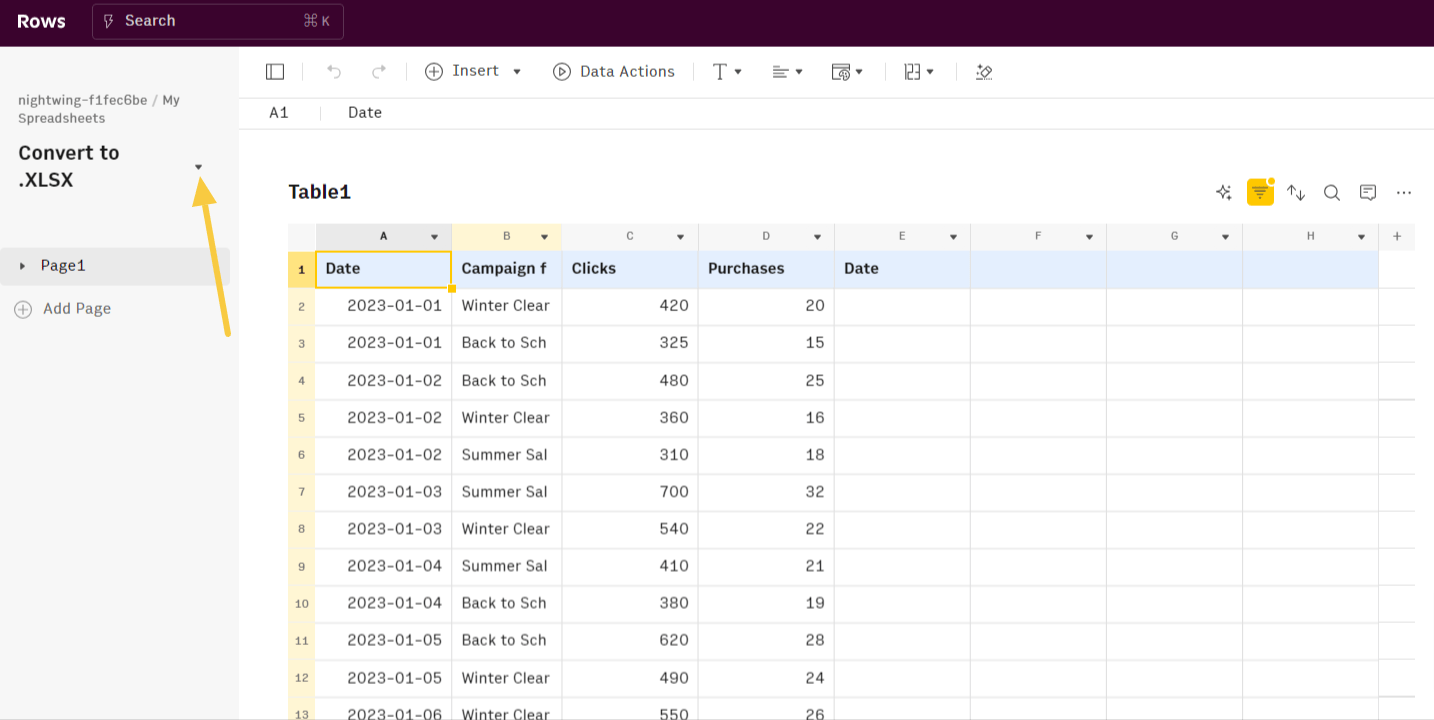The width and height of the screenshot is (1434, 720).
Task: Select the Purchases header cell
Action: (766, 269)
